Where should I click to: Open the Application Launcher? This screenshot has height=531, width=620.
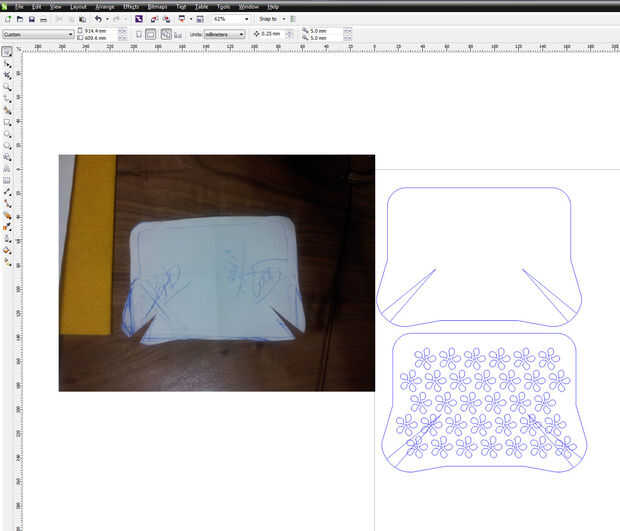tap(182, 19)
